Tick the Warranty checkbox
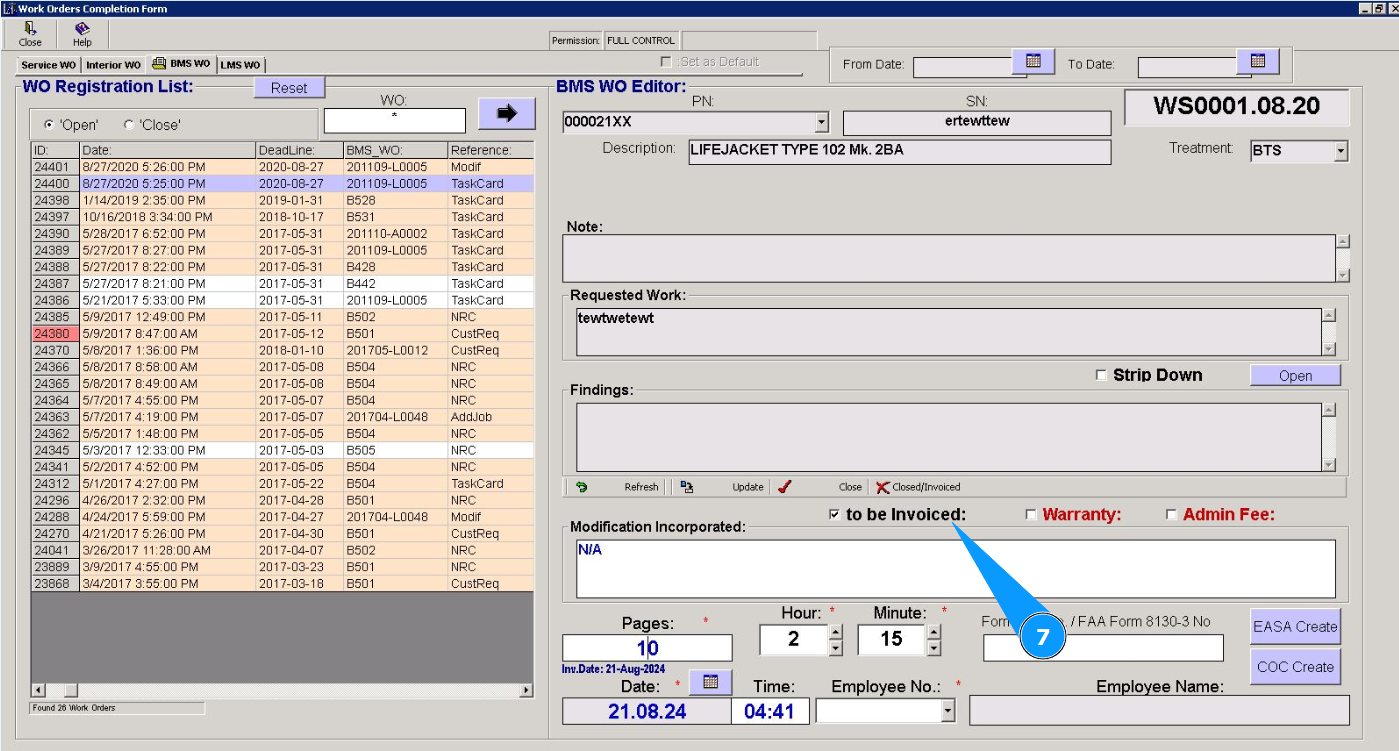Screen dimensions: 1399x751 [x=1031, y=515]
